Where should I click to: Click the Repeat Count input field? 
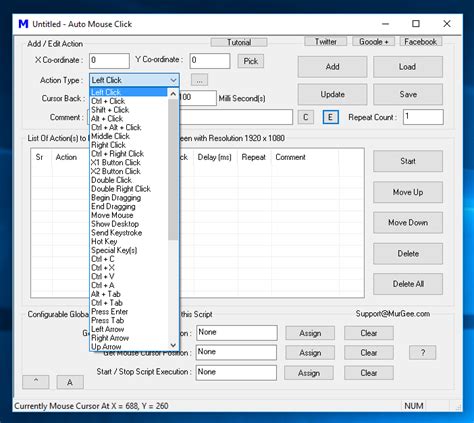pyautogui.click(x=423, y=117)
